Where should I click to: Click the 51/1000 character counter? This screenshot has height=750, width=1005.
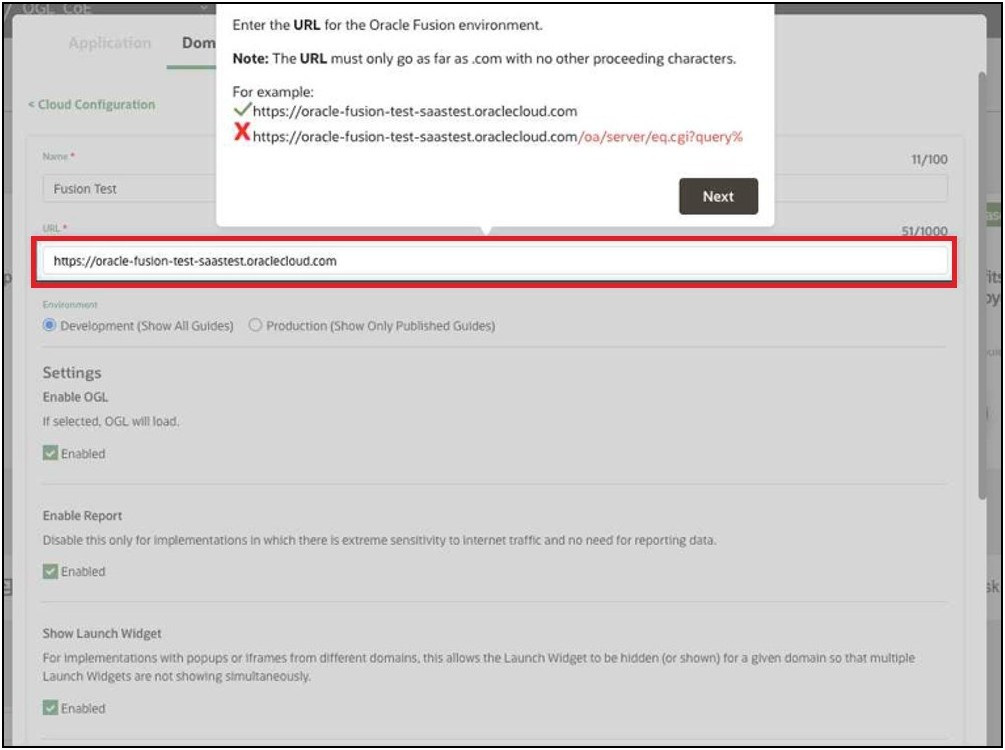point(924,231)
